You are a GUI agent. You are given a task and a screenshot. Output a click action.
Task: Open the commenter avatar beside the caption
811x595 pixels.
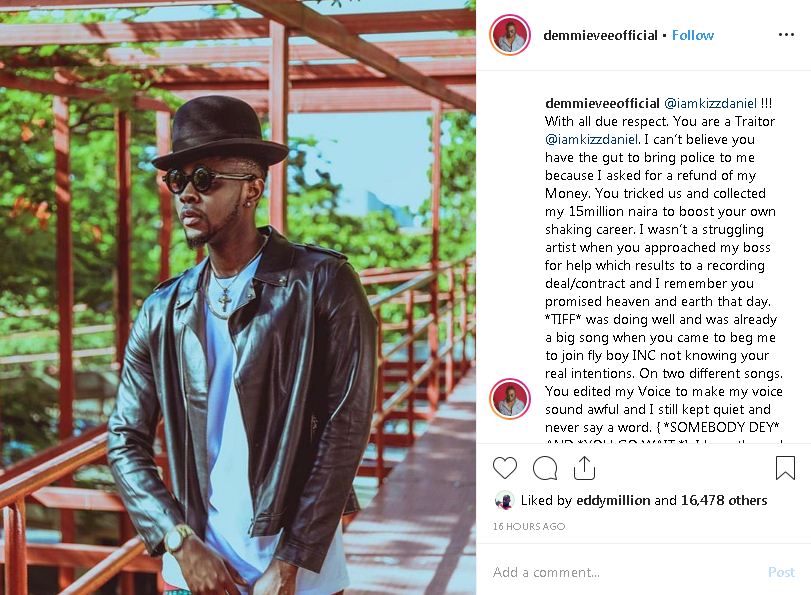(510, 399)
